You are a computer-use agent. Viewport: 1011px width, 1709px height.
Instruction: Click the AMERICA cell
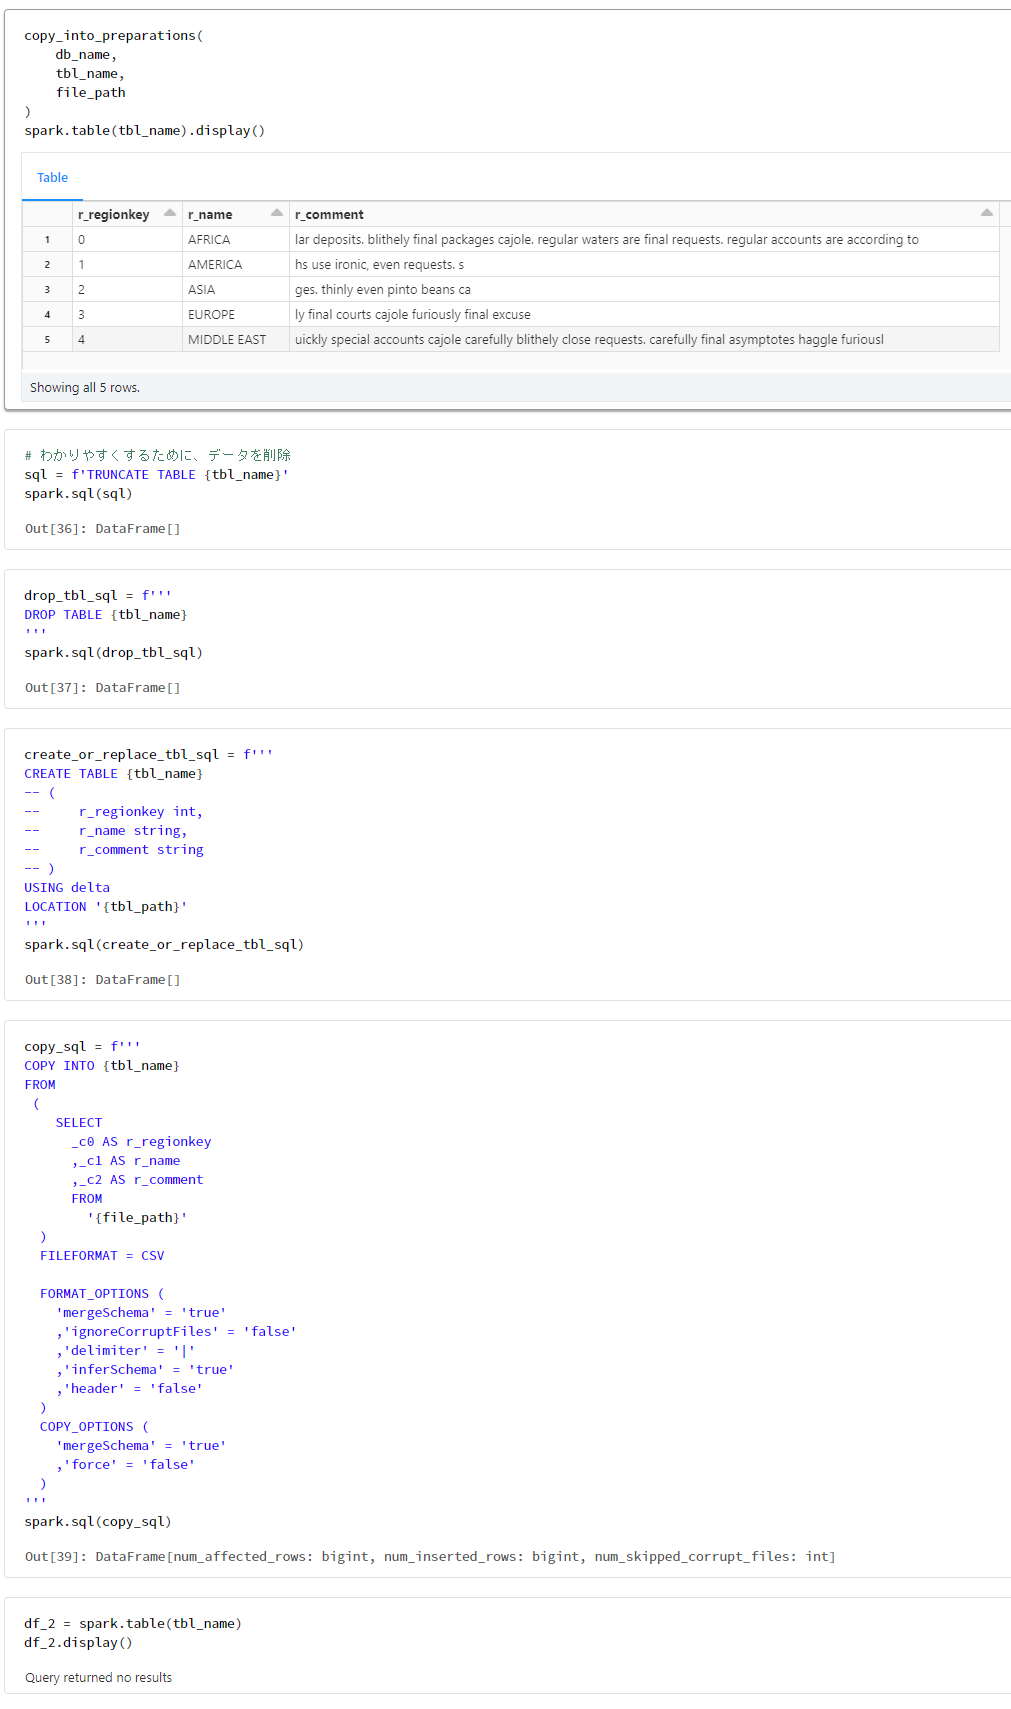click(x=236, y=265)
